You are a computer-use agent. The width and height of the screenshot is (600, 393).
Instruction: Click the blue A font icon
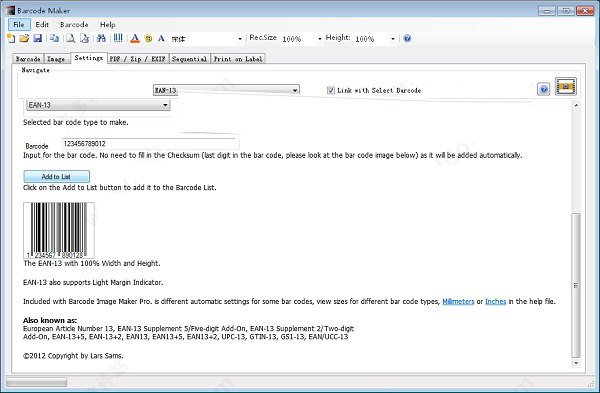pyautogui.click(x=161, y=38)
